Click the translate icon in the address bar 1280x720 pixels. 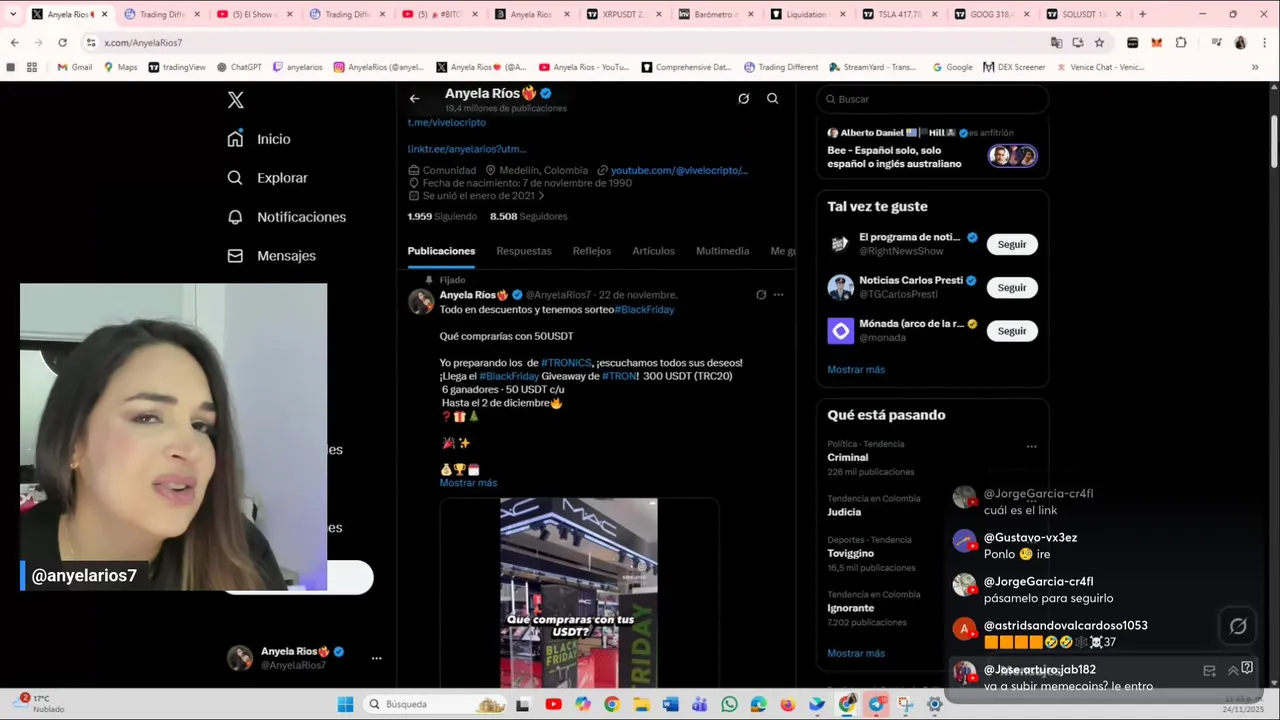1056,43
